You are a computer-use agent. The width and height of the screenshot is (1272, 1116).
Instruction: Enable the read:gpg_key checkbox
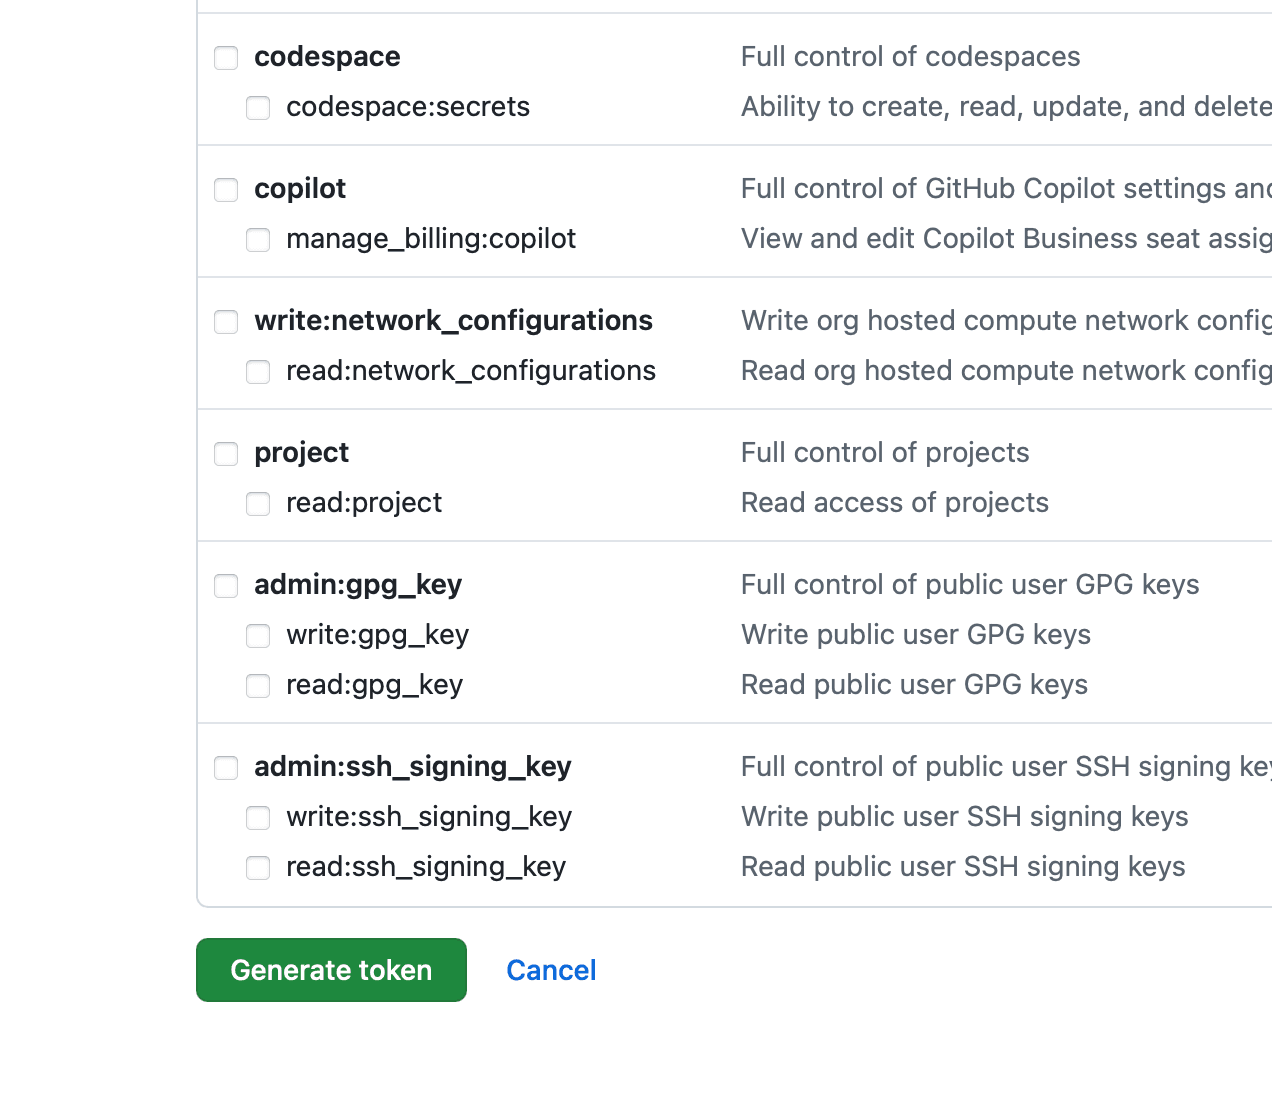258,686
